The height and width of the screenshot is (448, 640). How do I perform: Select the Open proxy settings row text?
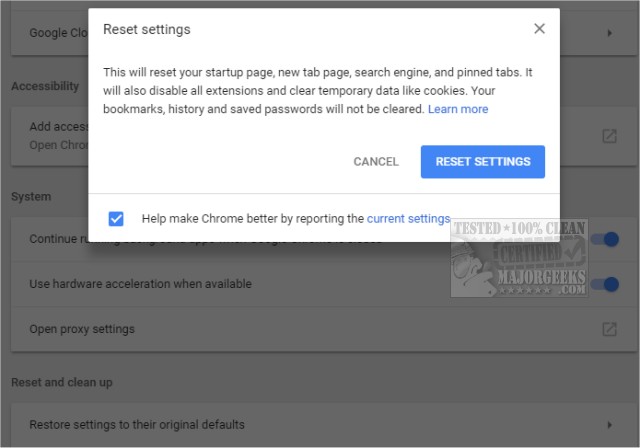point(82,329)
